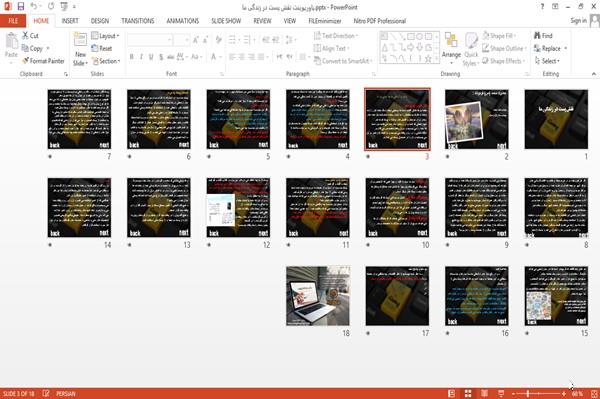Viewport: 600px width, 399px height.
Task: Switch to SLIDE SHOW tab
Action: pos(226,21)
